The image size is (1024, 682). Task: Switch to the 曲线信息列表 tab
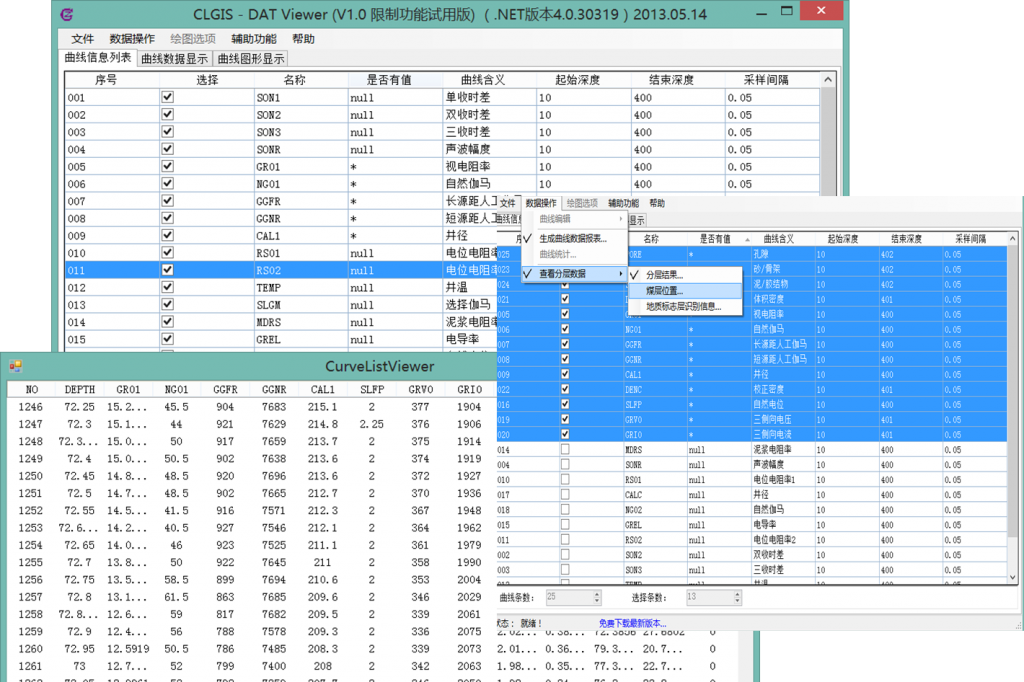[x=98, y=57]
